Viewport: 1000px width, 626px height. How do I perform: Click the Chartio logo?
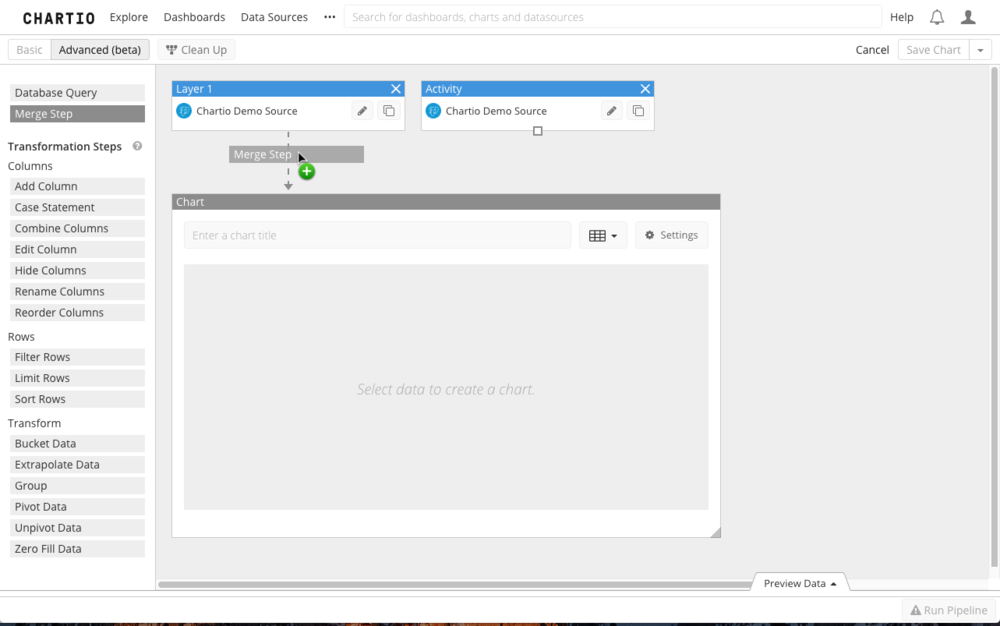coord(59,18)
